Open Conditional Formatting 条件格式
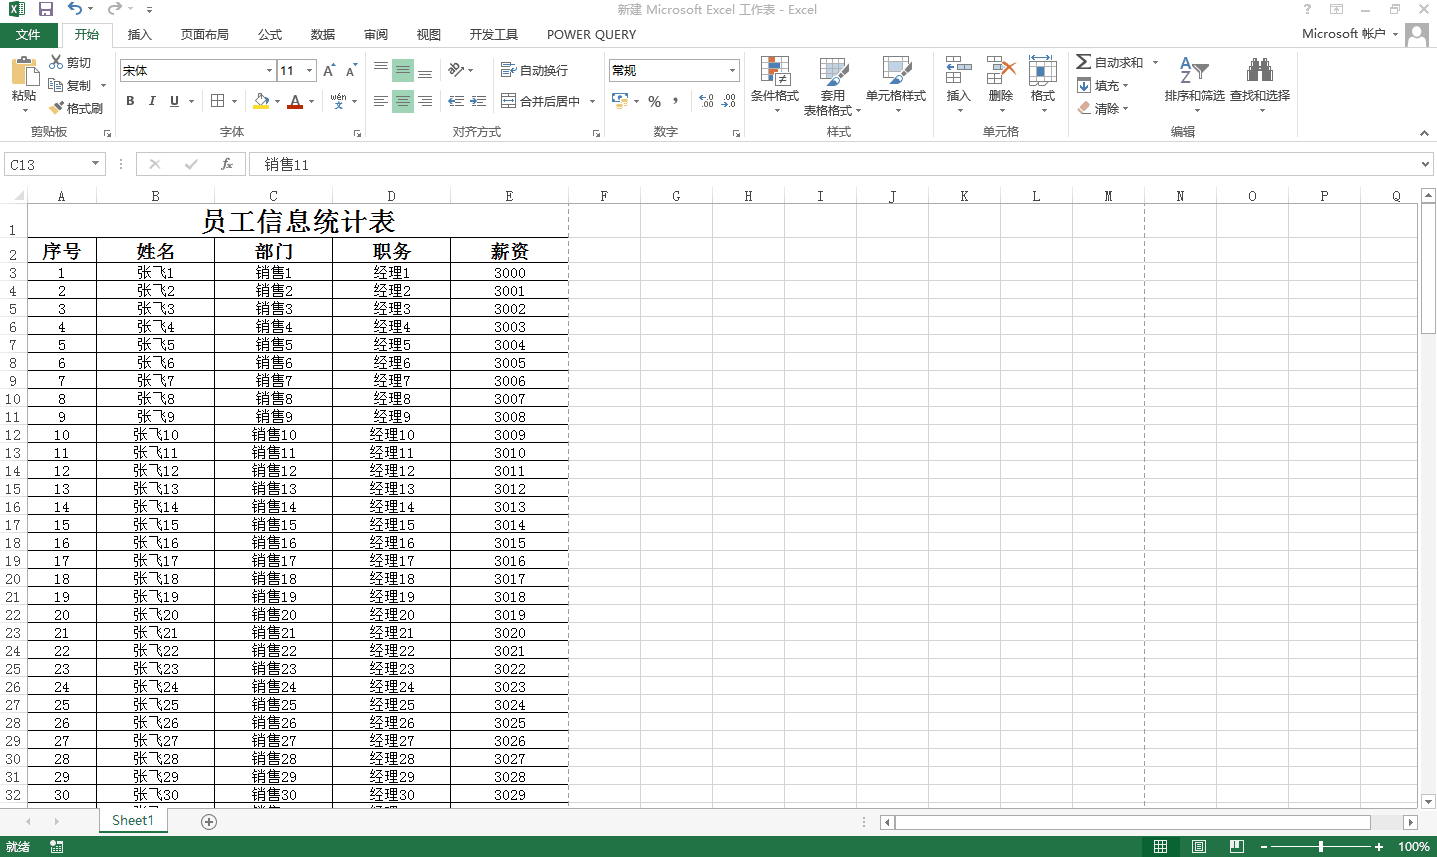The image size is (1437, 857). coord(775,83)
